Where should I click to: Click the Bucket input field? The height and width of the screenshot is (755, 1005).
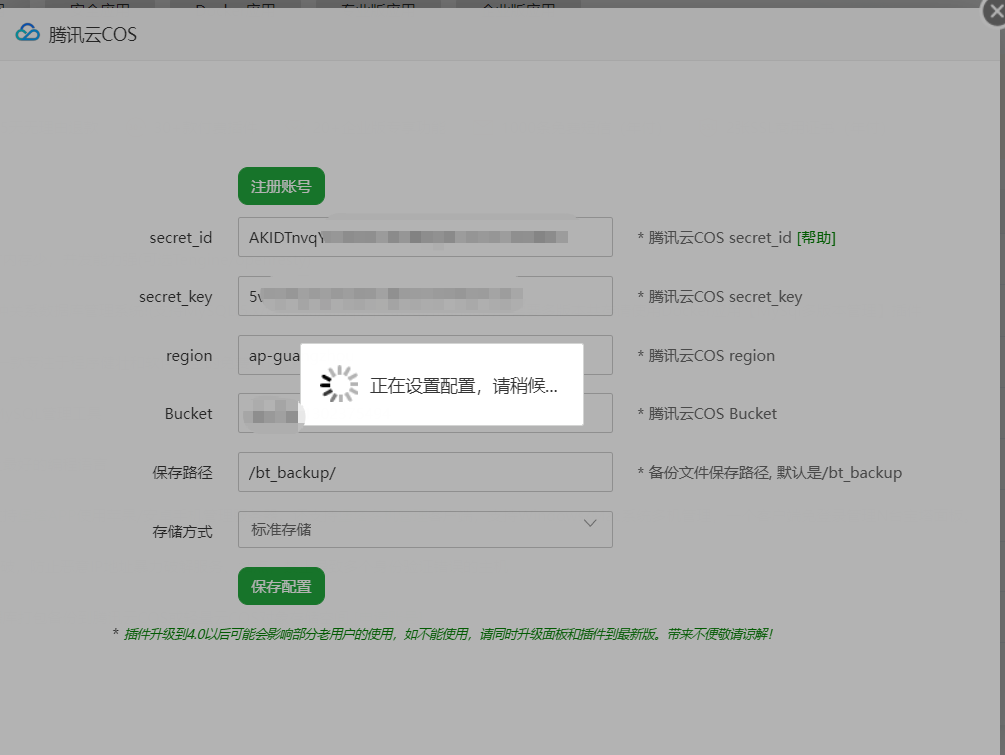[425, 413]
